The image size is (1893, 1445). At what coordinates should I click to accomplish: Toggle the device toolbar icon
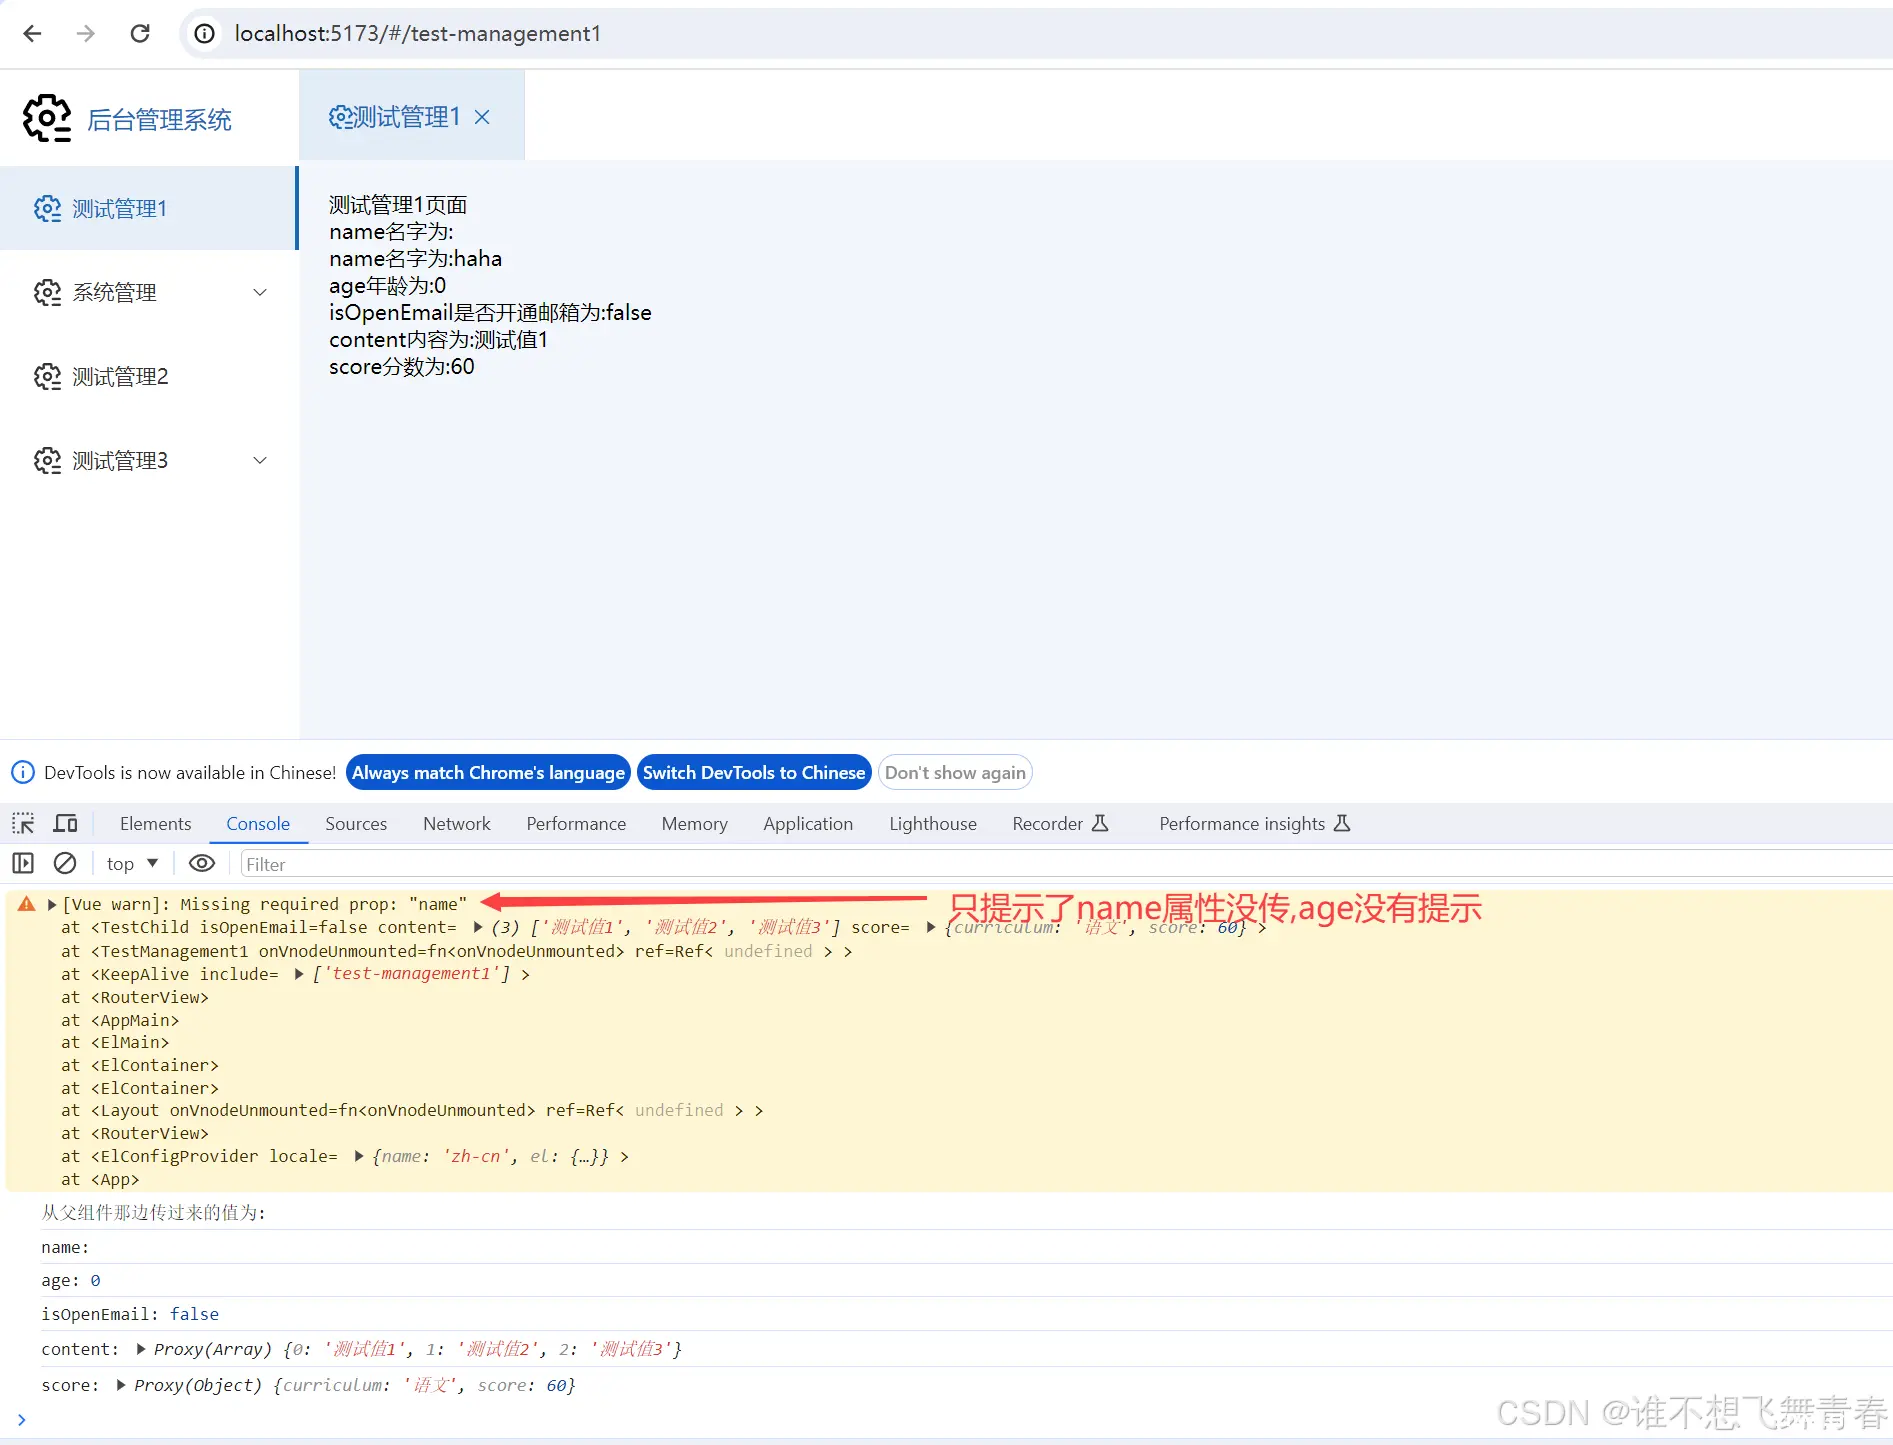tap(65, 823)
